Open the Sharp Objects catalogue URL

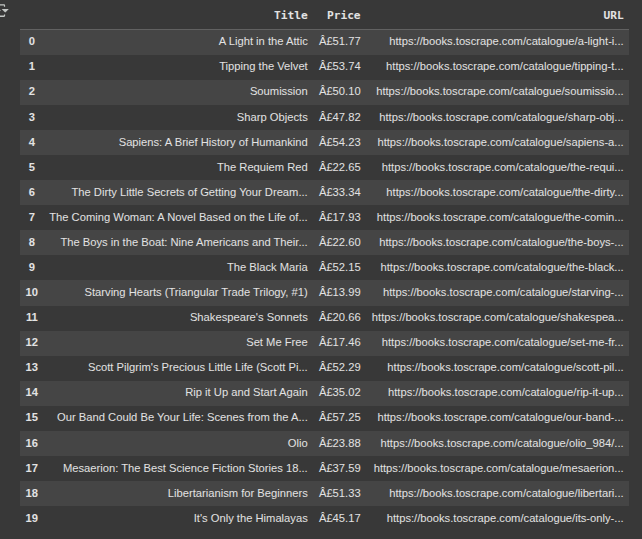[x=501, y=118]
